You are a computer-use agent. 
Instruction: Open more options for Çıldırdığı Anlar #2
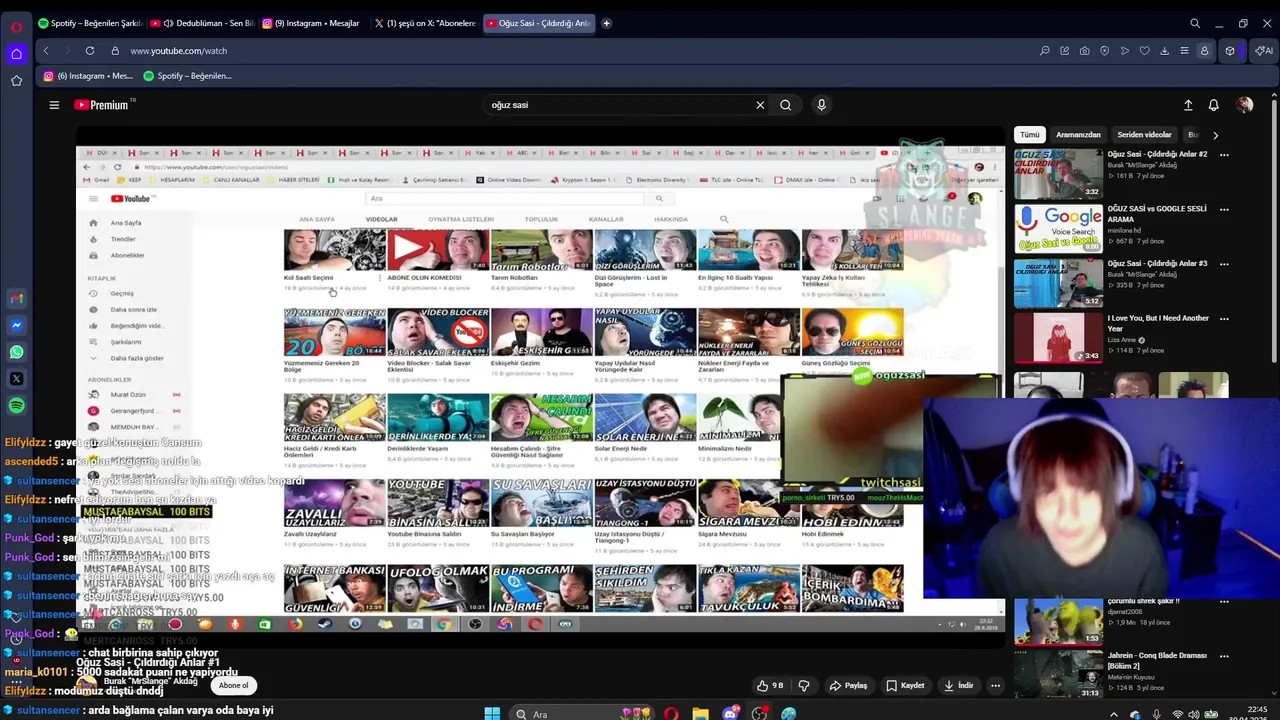pyautogui.click(x=1224, y=155)
